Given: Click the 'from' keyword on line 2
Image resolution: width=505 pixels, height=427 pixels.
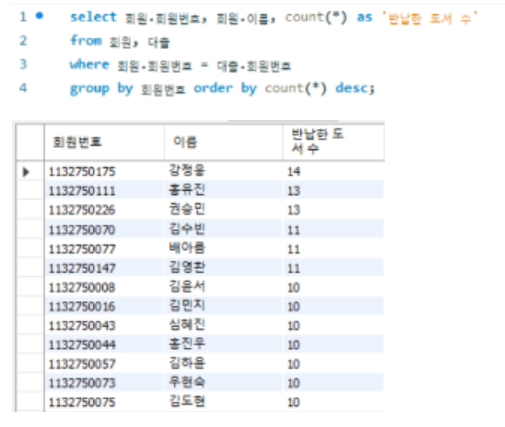Looking at the screenshot, I should click(86, 40).
